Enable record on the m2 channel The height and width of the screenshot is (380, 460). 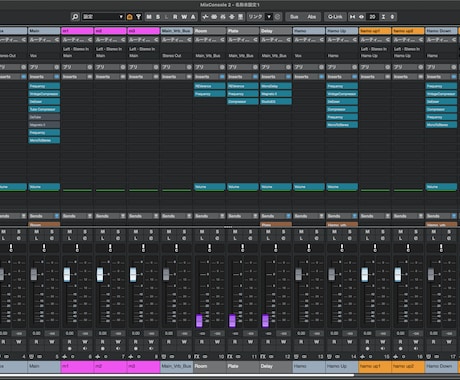(x=102, y=348)
